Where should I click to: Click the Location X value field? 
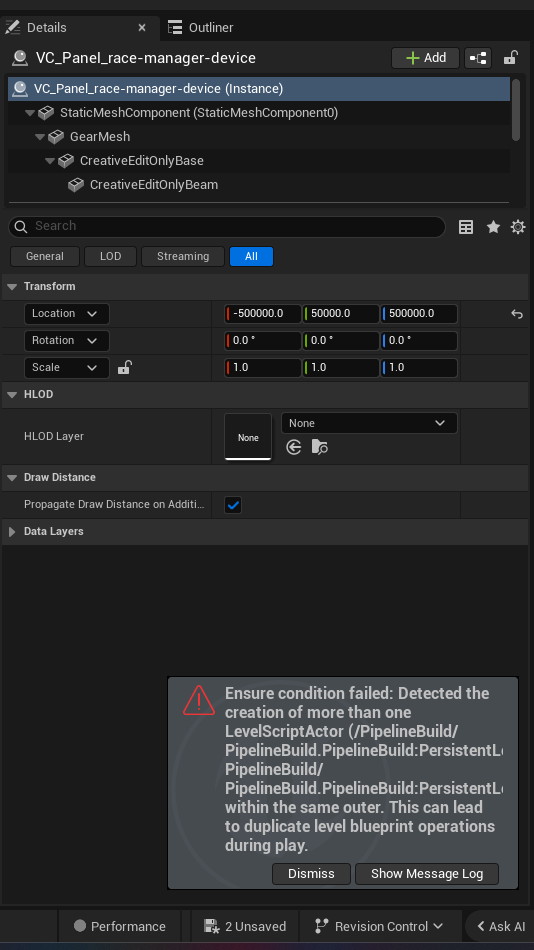[x=262, y=314]
